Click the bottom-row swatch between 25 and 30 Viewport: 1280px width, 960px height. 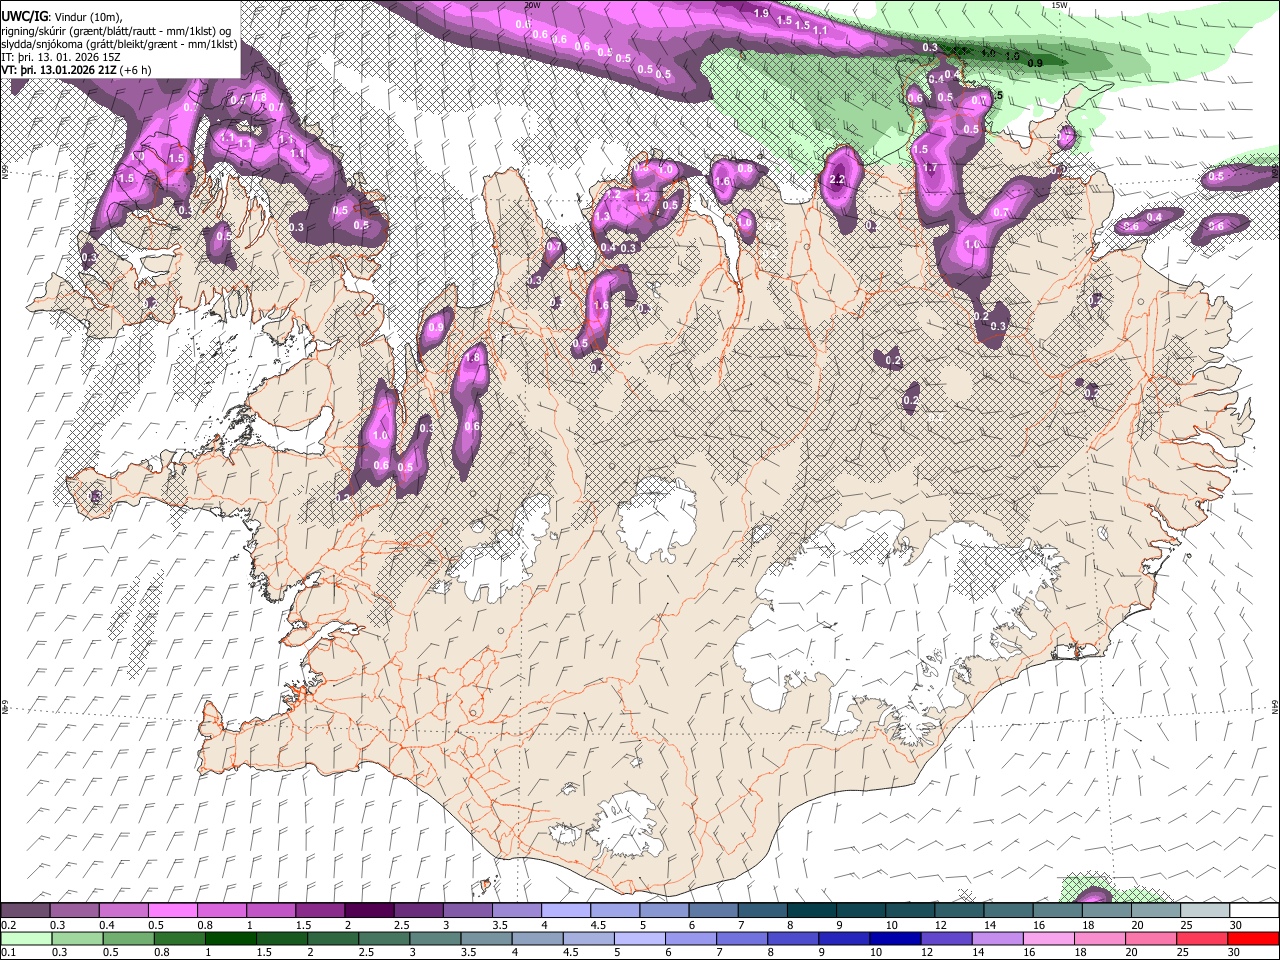coord(1202,938)
